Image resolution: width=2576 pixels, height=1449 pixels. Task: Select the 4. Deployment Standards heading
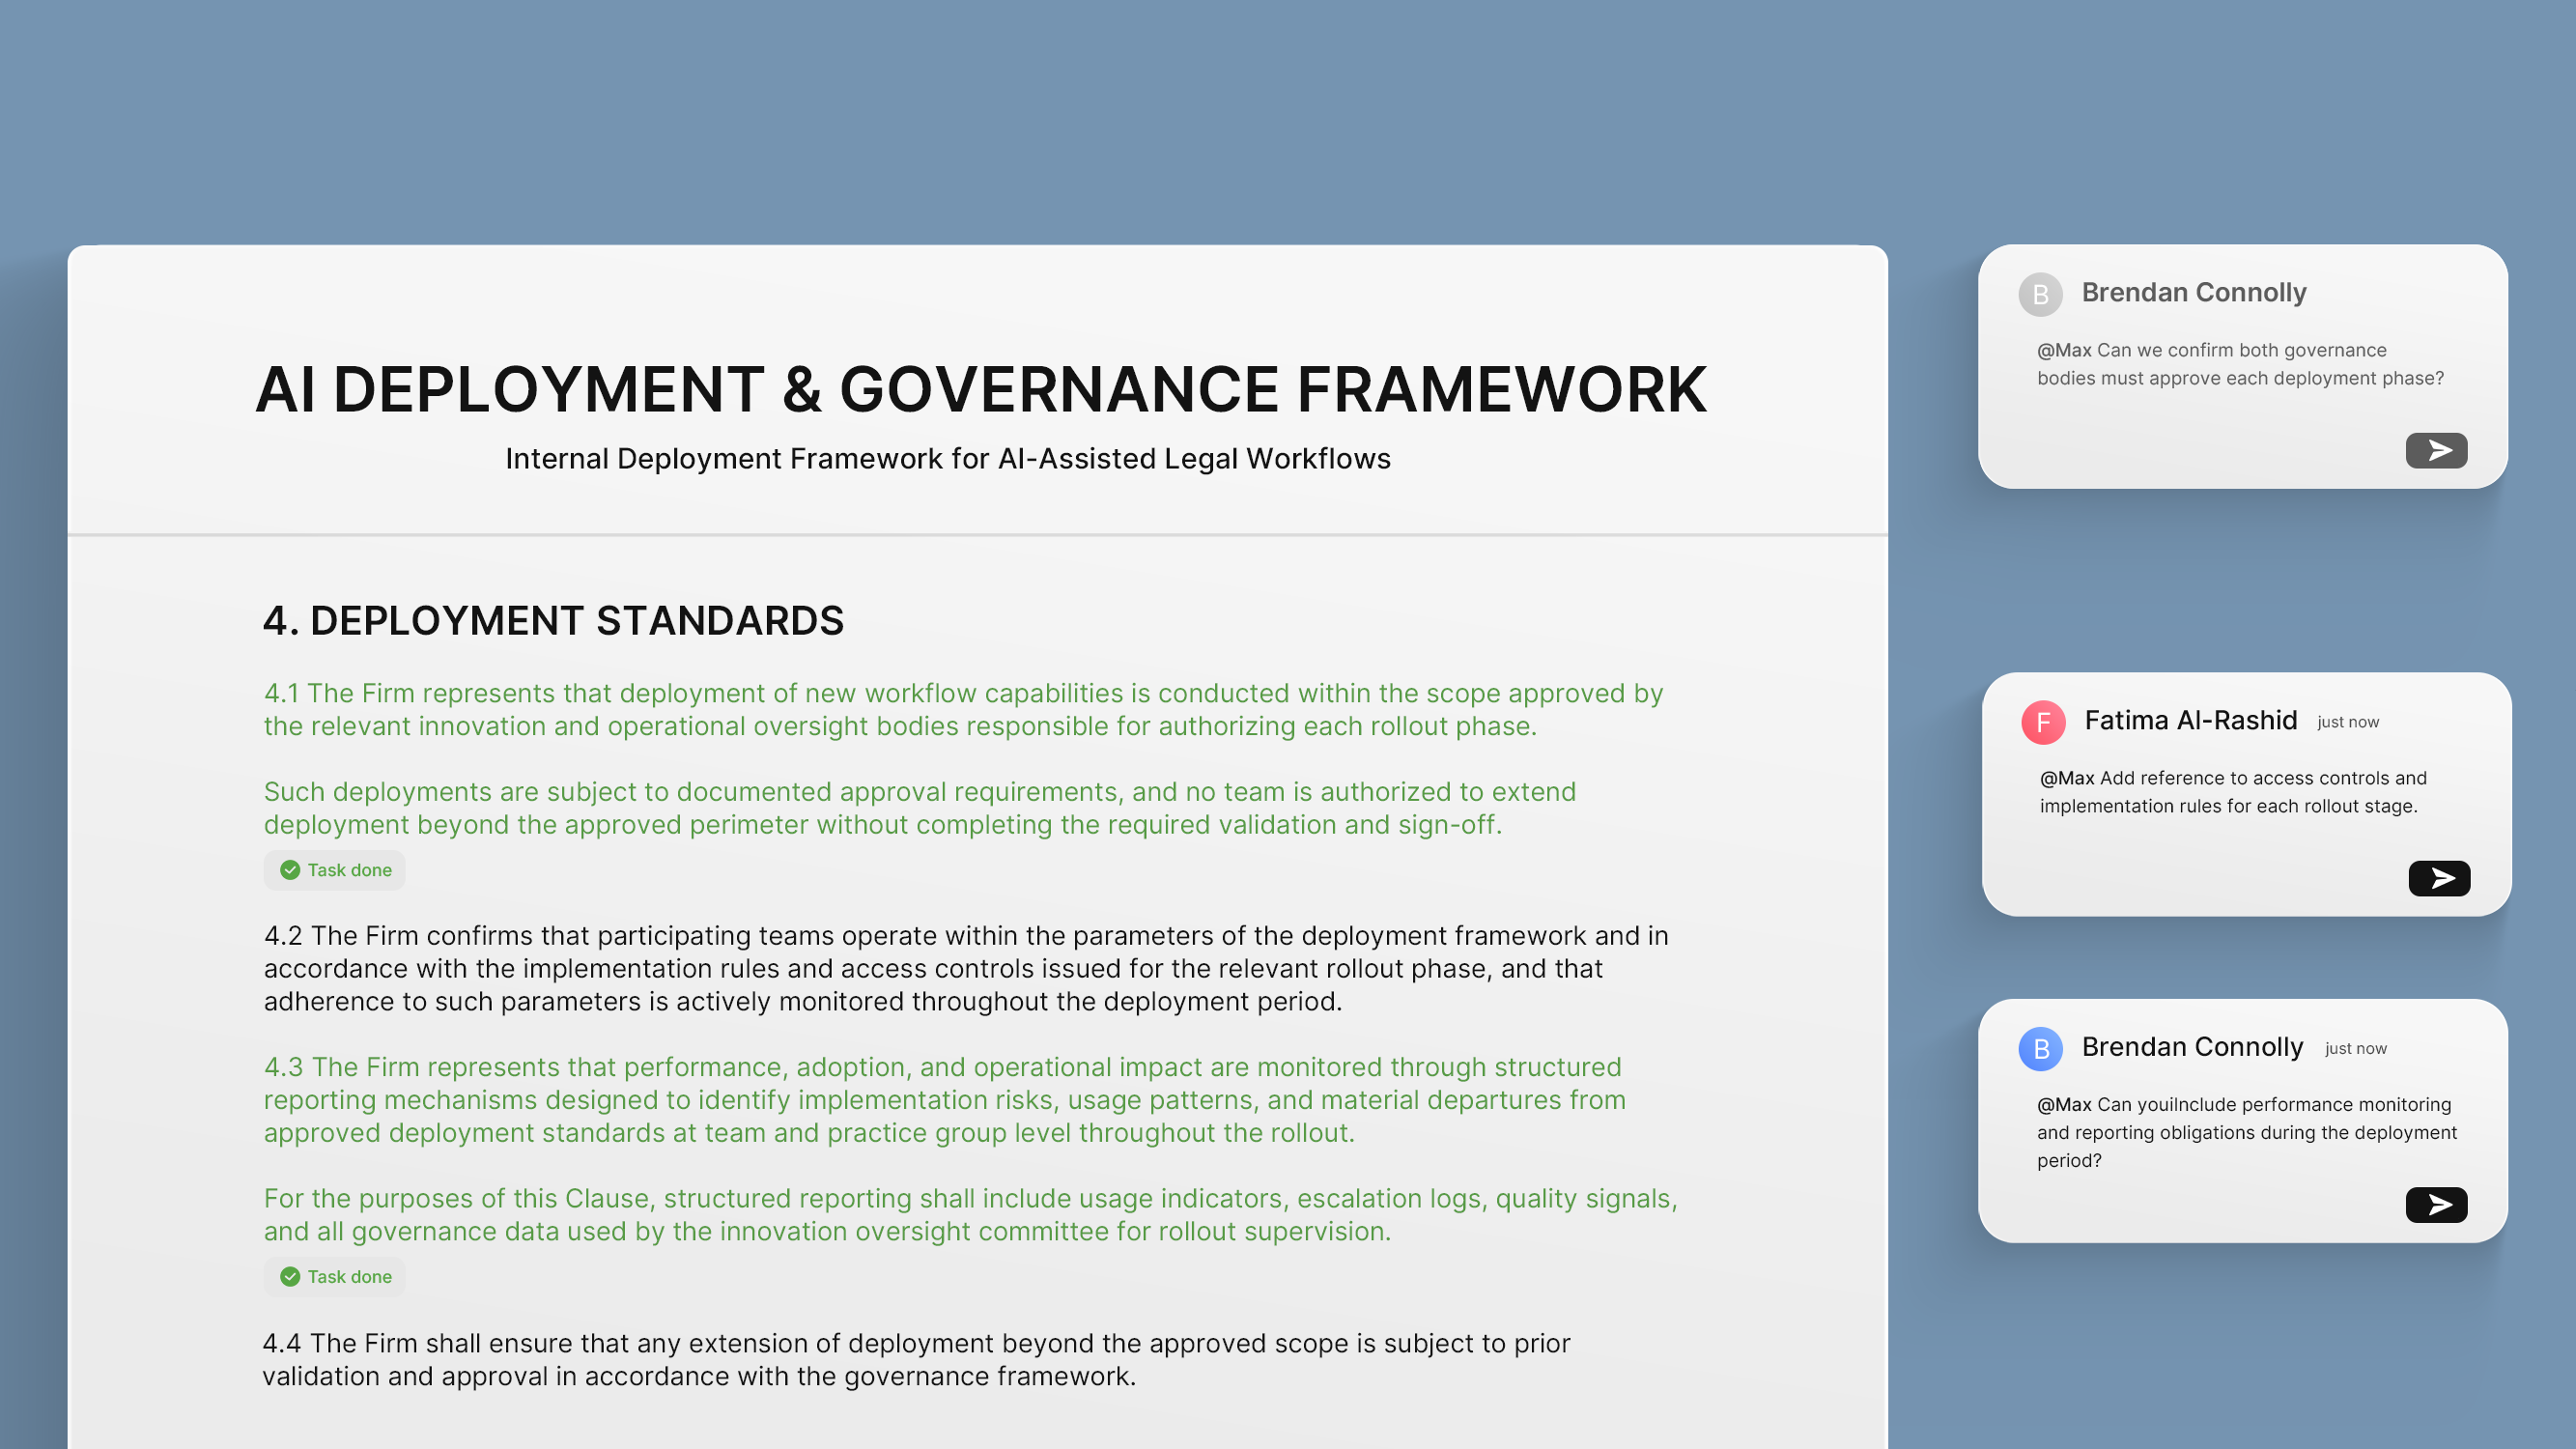pyautogui.click(x=553, y=621)
